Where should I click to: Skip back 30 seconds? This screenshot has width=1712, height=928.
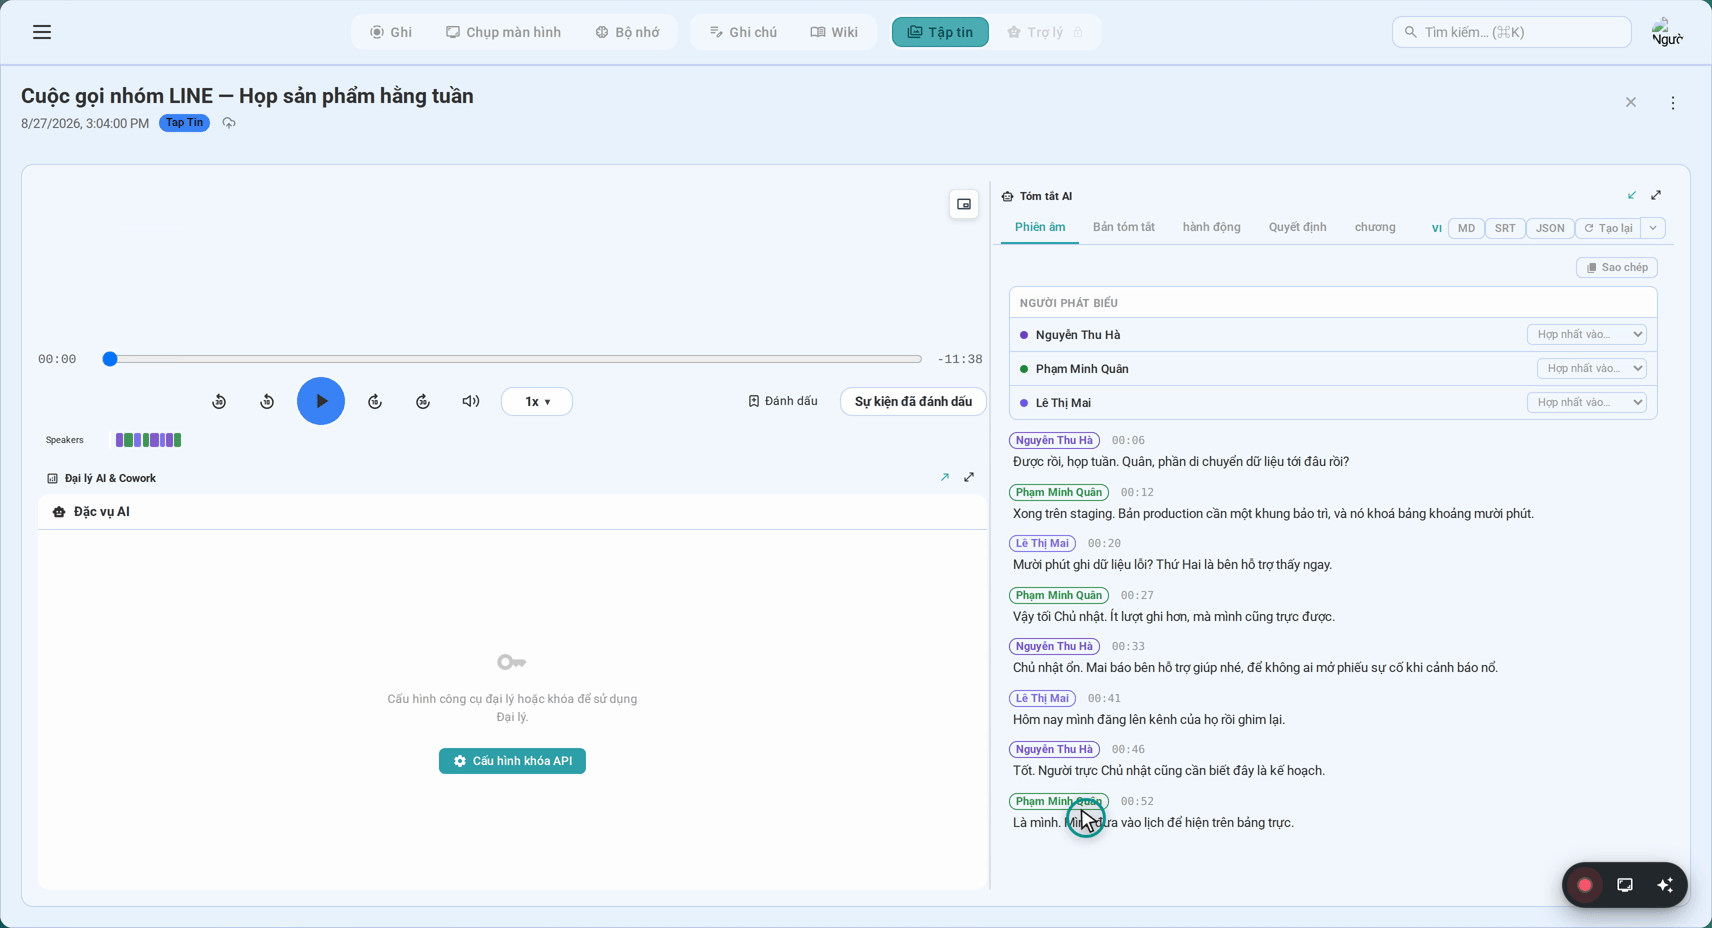219,401
